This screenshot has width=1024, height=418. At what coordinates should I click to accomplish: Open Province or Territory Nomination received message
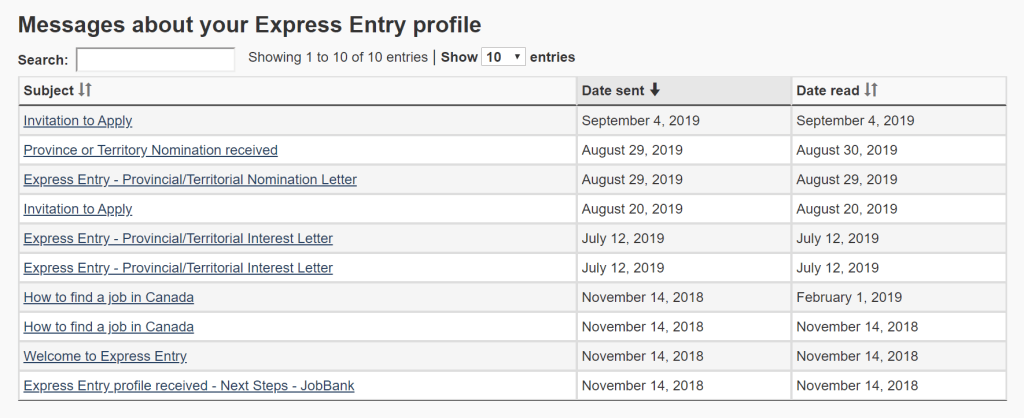pos(150,150)
